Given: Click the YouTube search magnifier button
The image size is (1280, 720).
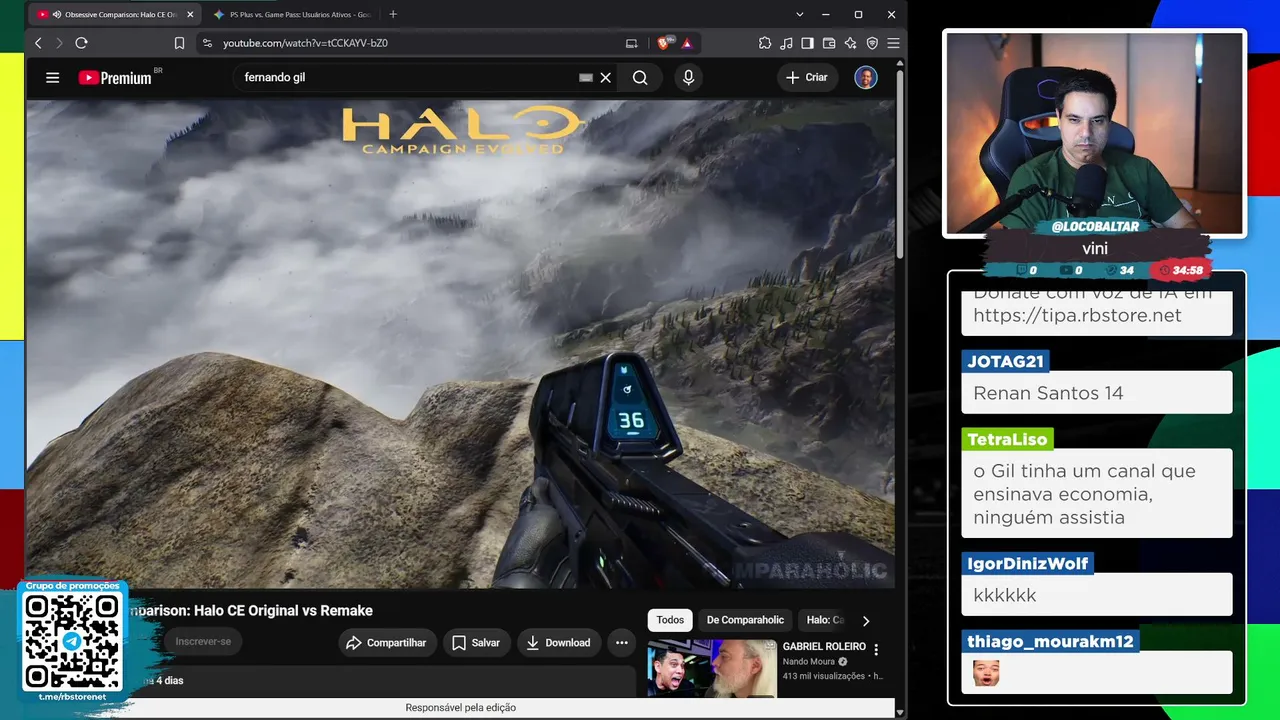Looking at the screenshot, I should (x=640, y=77).
